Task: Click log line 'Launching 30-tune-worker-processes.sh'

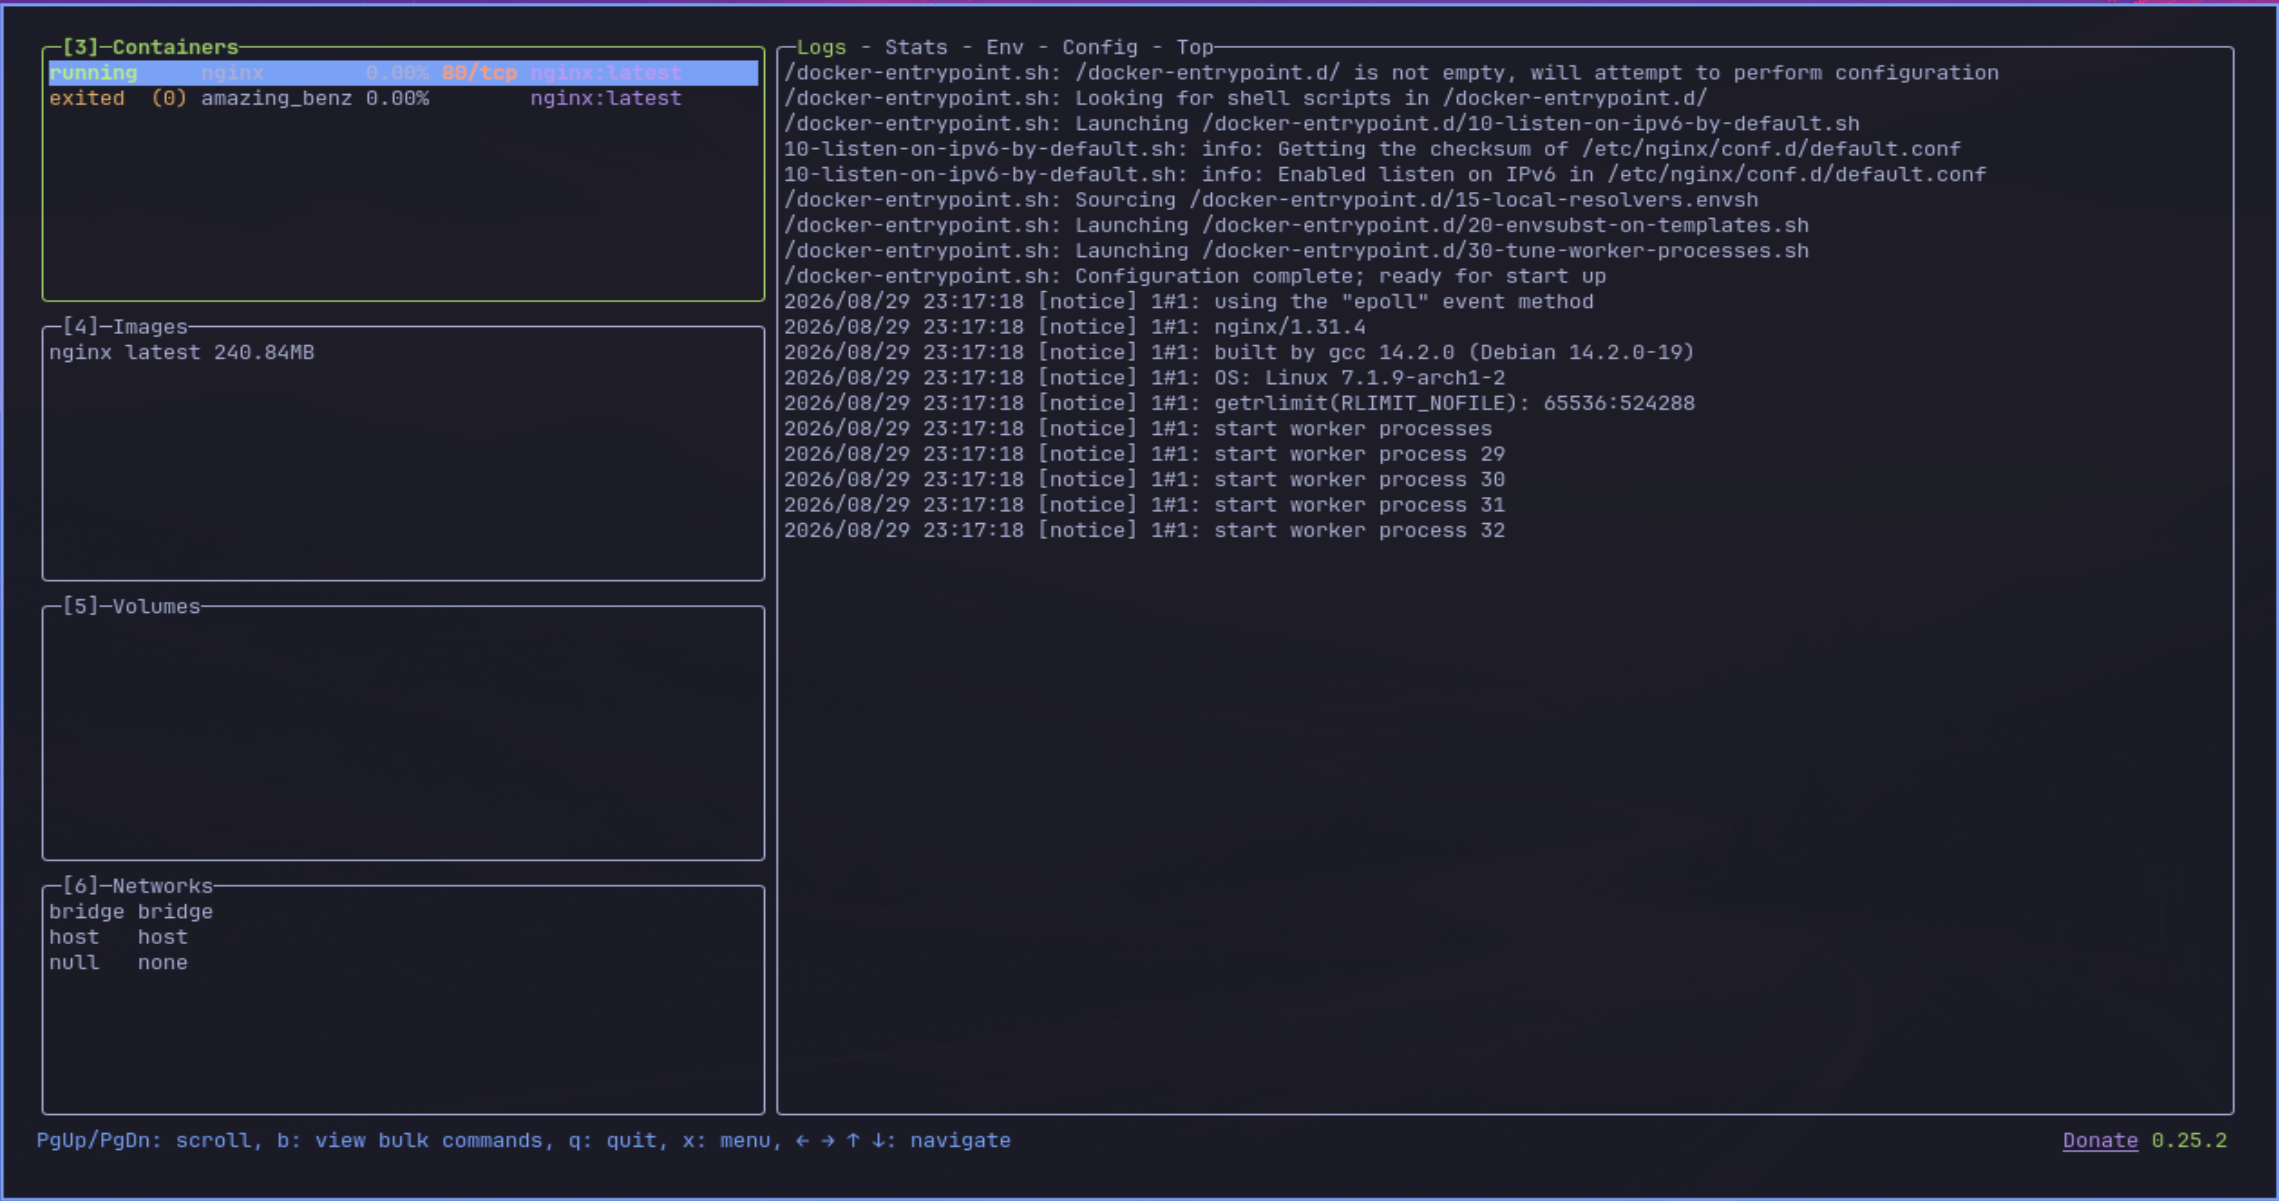Action: click(1296, 251)
